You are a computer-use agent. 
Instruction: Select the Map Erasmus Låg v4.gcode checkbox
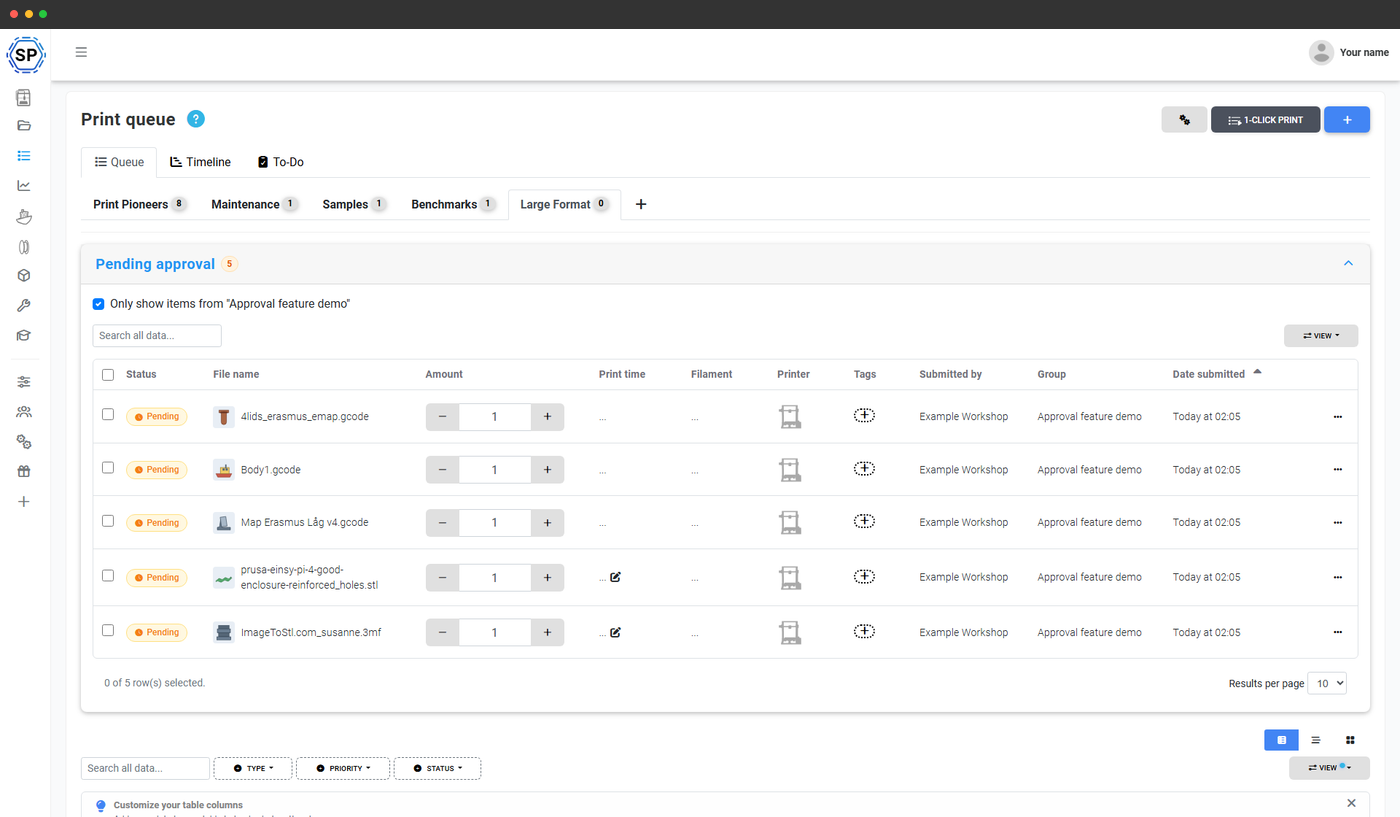point(108,520)
